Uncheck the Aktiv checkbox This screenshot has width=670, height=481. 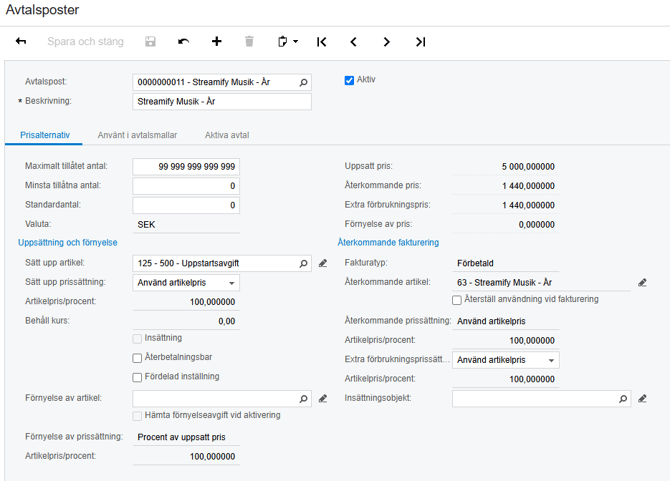[349, 80]
